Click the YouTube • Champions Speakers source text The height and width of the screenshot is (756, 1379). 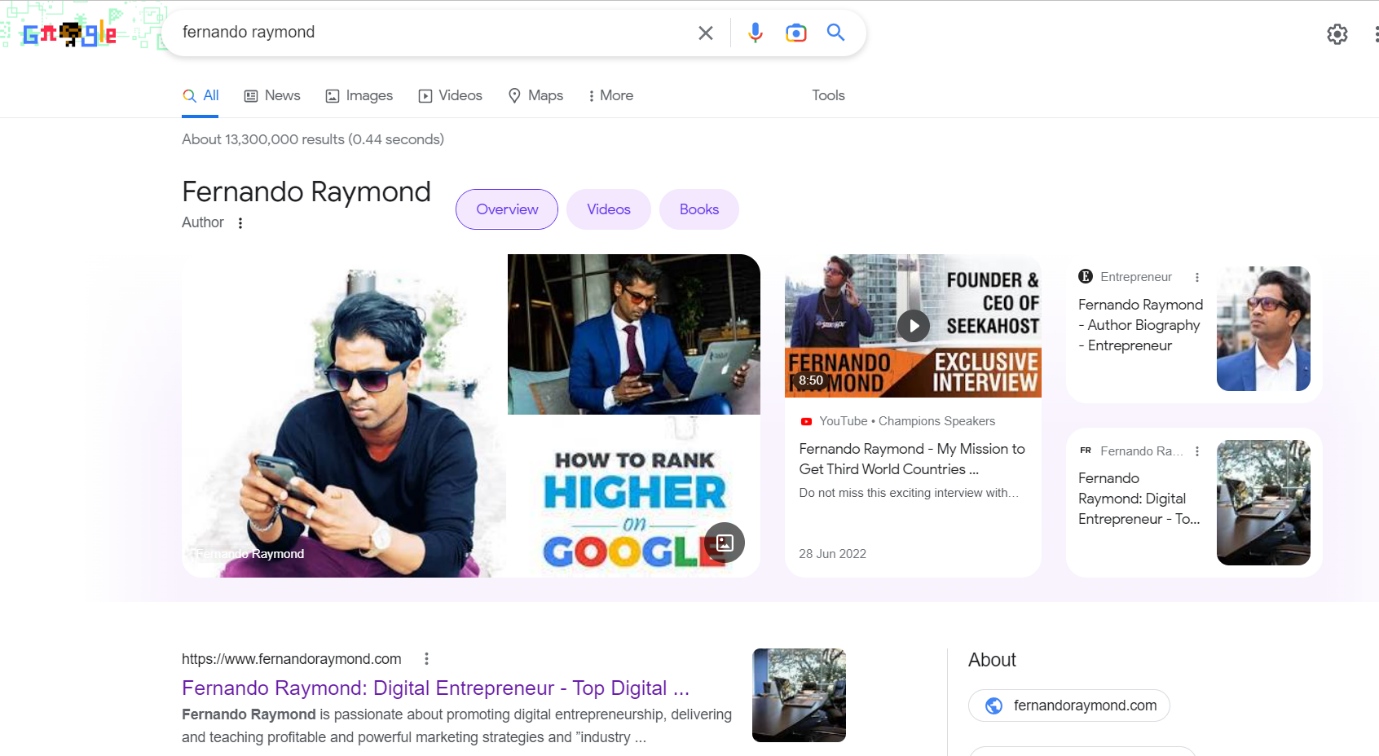(907, 421)
